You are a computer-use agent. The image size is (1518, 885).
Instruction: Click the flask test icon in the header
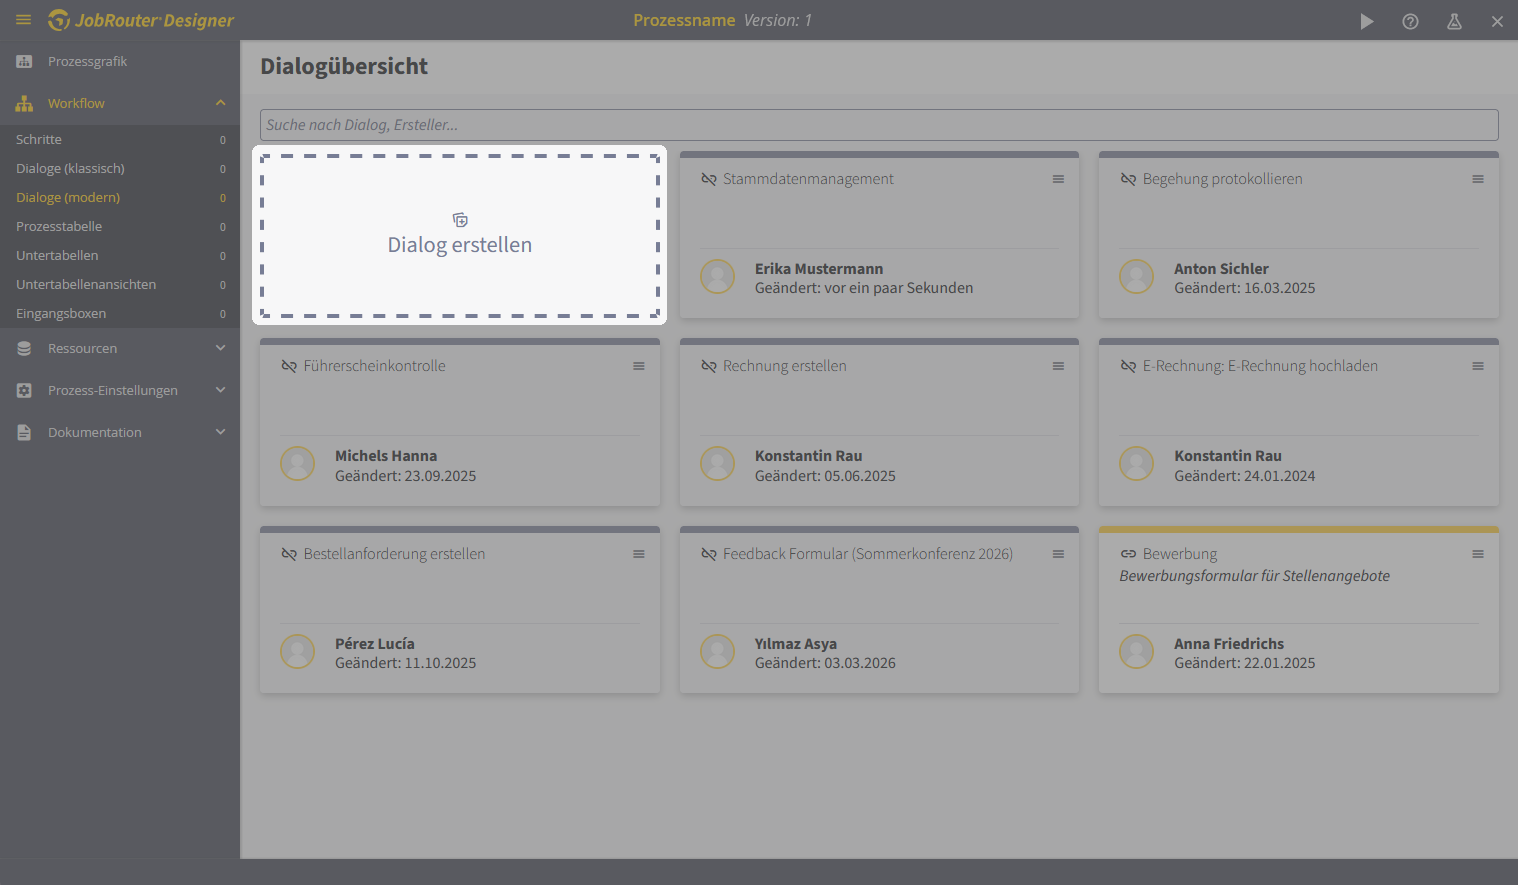(x=1454, y=21)
